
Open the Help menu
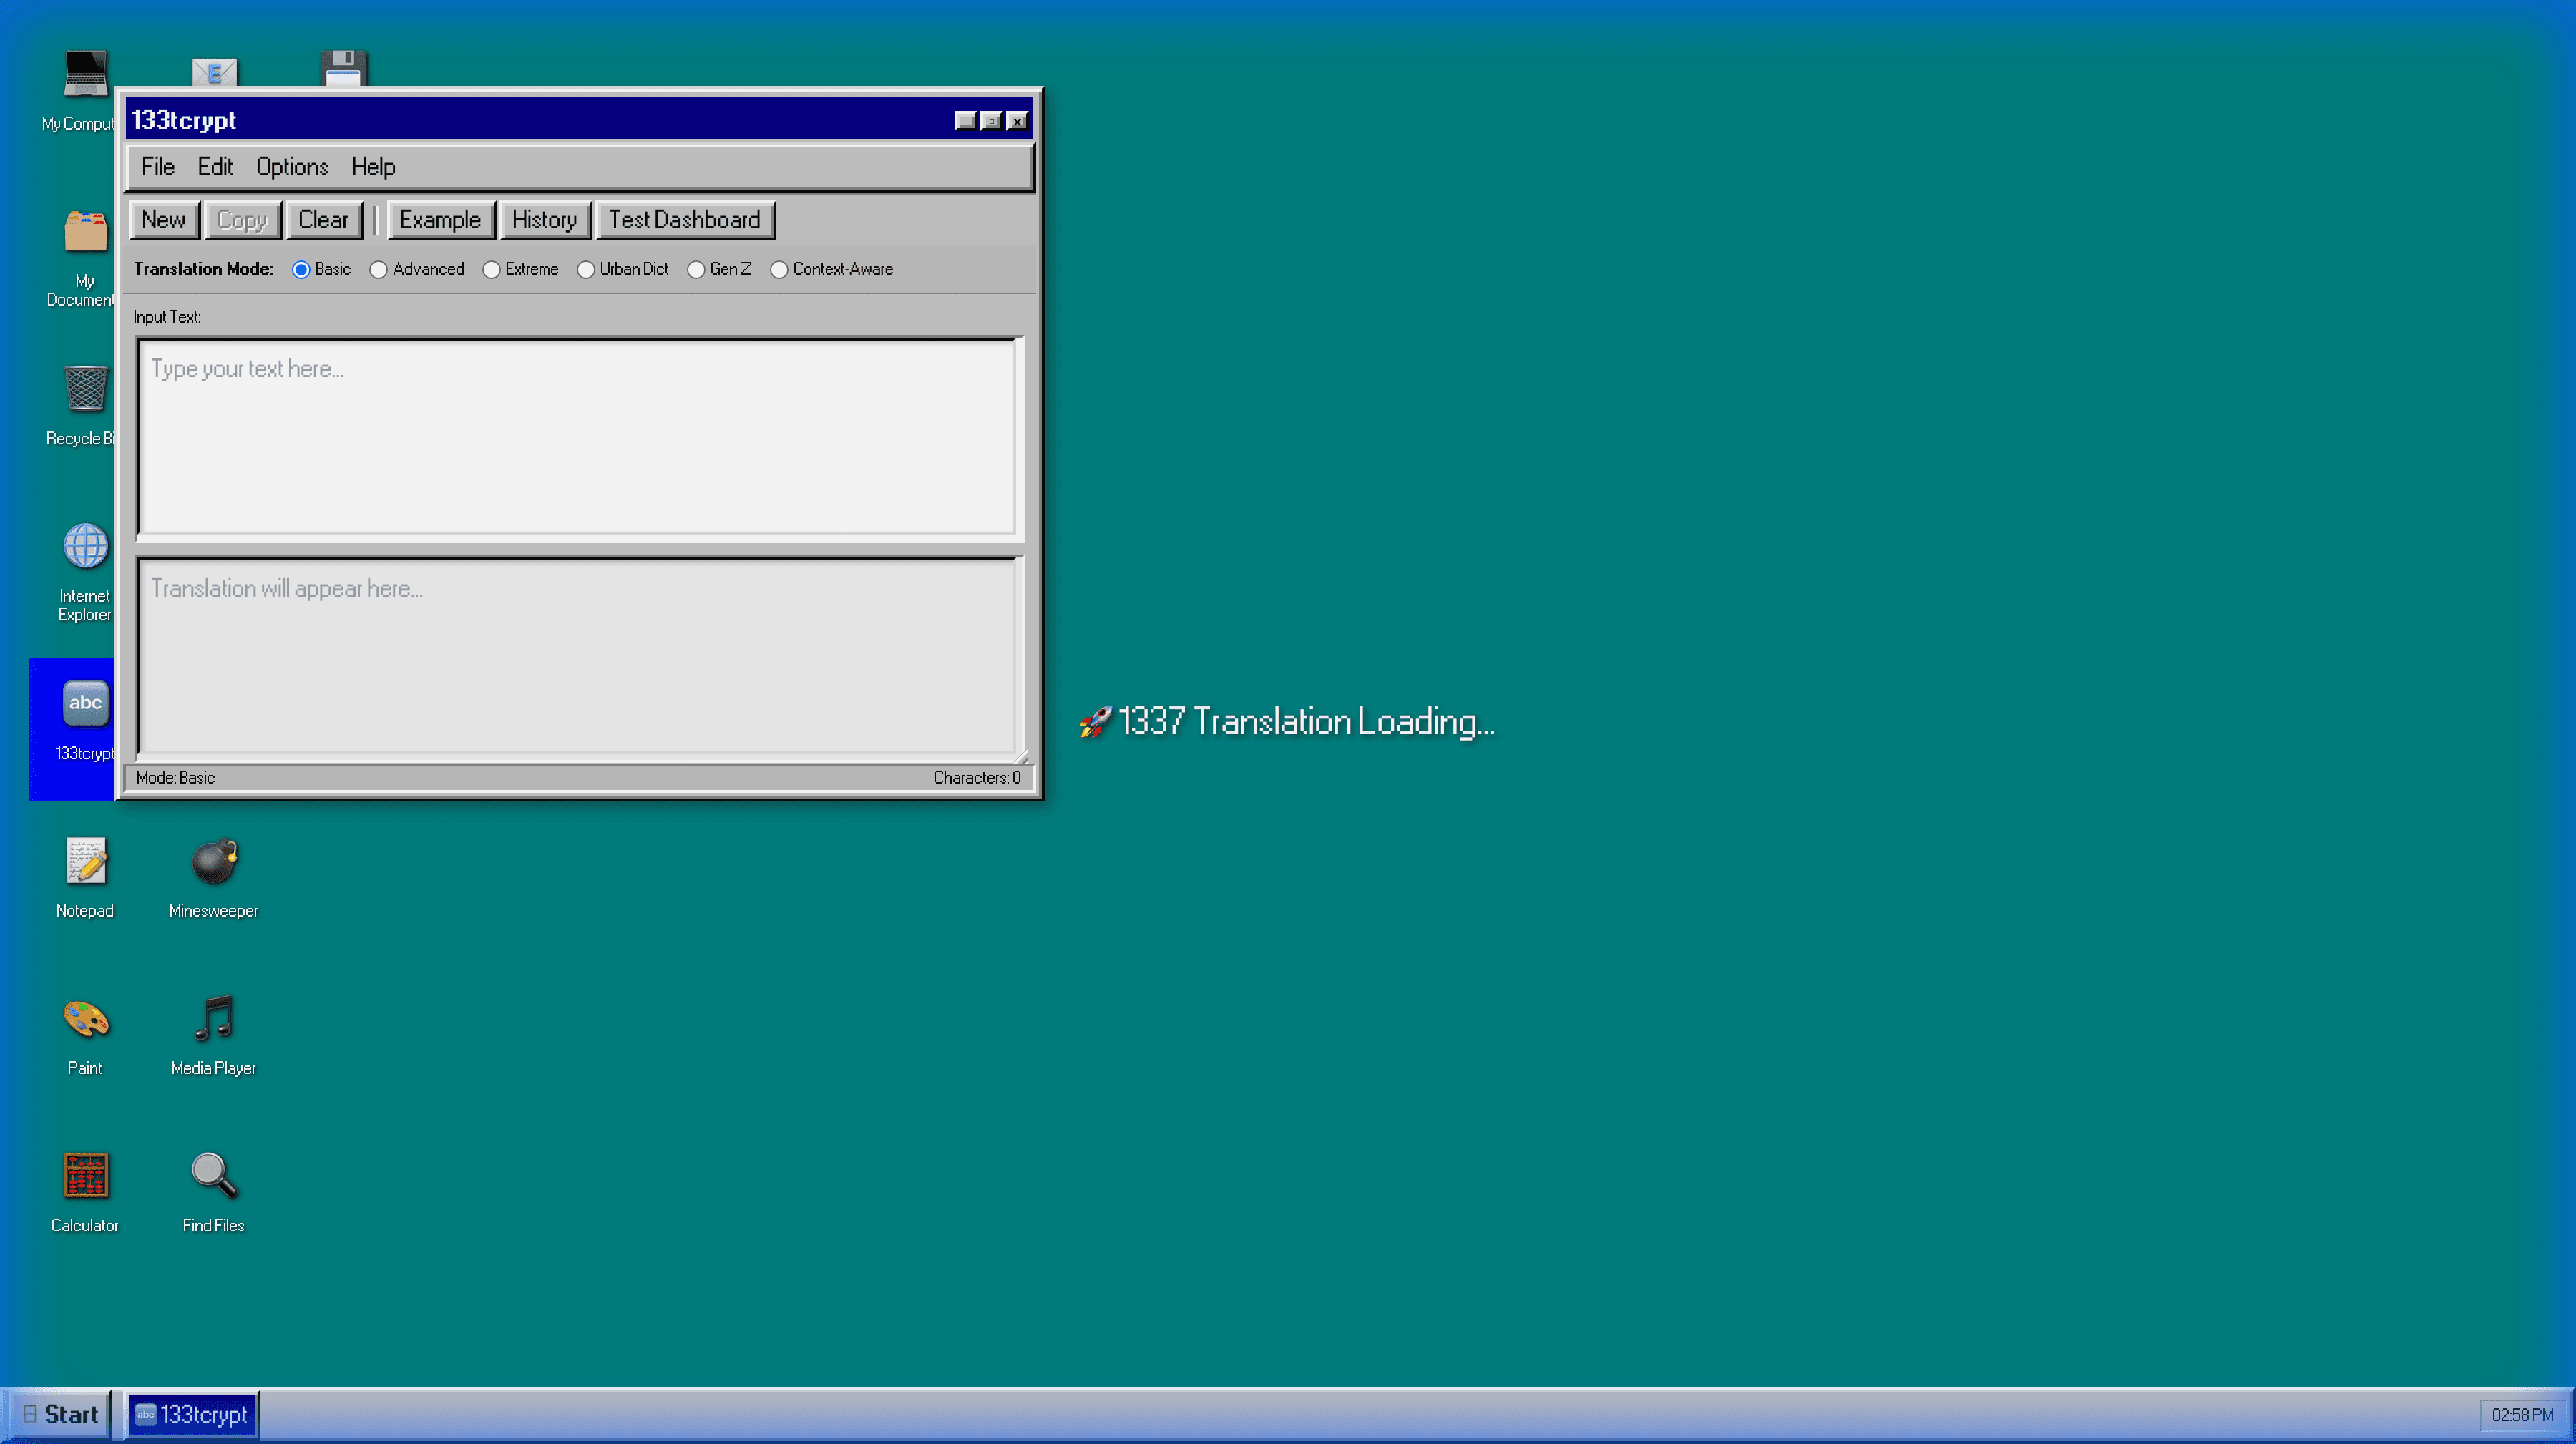tap(373, 167)
